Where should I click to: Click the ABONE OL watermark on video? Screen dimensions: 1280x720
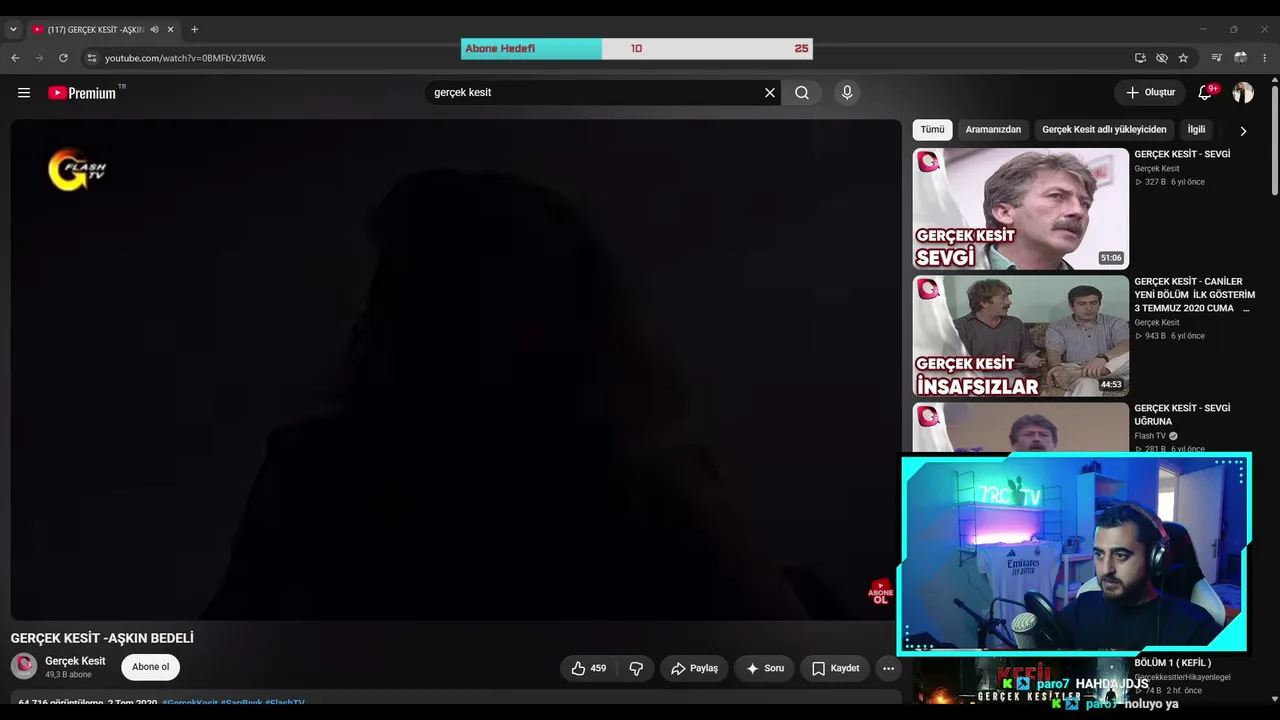[x=880, y=592]
